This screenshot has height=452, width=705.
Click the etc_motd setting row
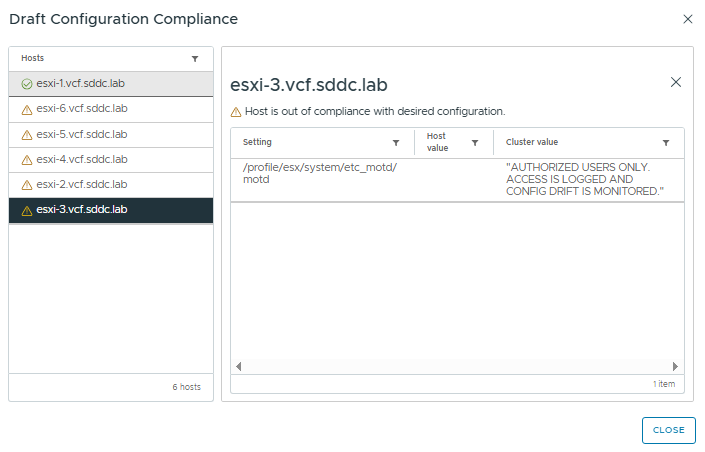(x=320, y=173)
